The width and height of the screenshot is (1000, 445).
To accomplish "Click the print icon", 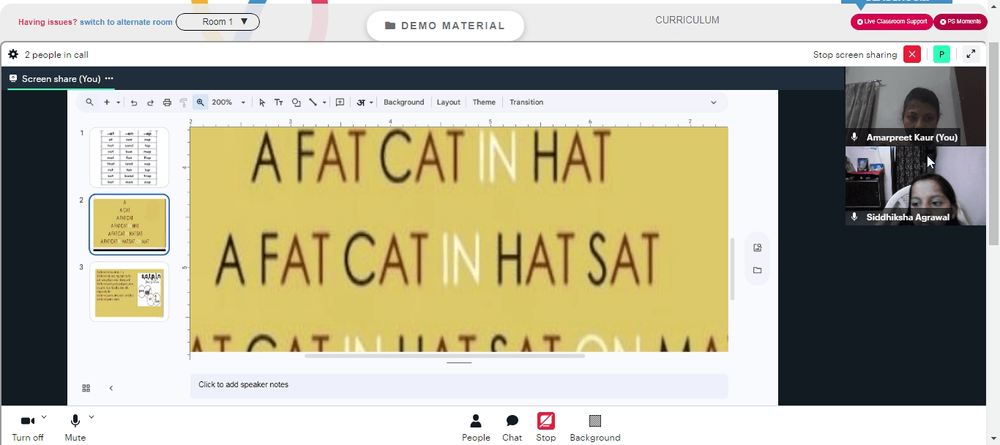I will point(167,102).
